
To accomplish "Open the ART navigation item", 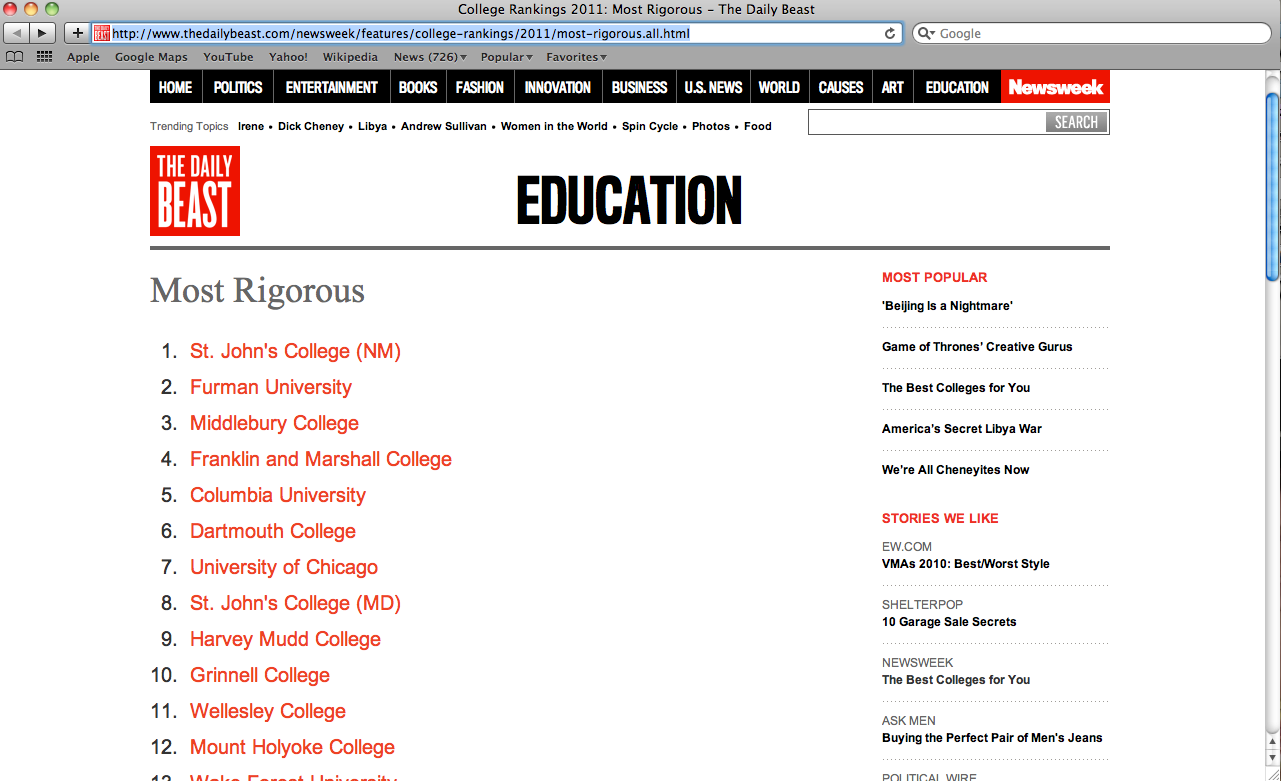I will point(893,87).
